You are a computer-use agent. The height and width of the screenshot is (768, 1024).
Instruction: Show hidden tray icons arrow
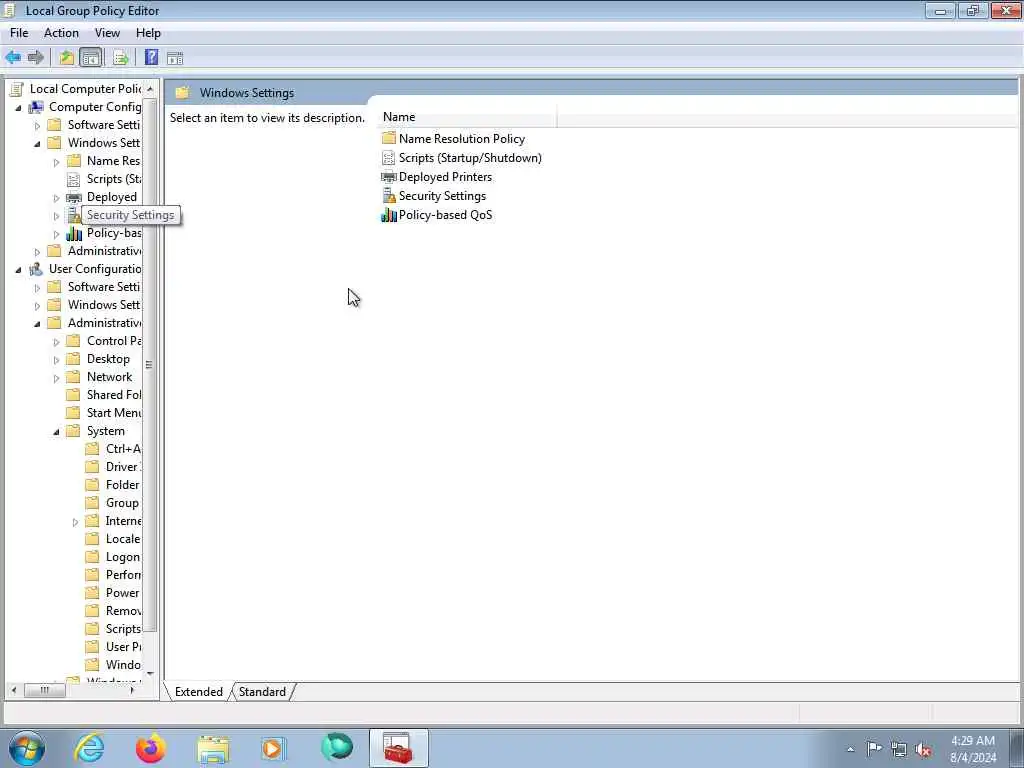point(850,750)
